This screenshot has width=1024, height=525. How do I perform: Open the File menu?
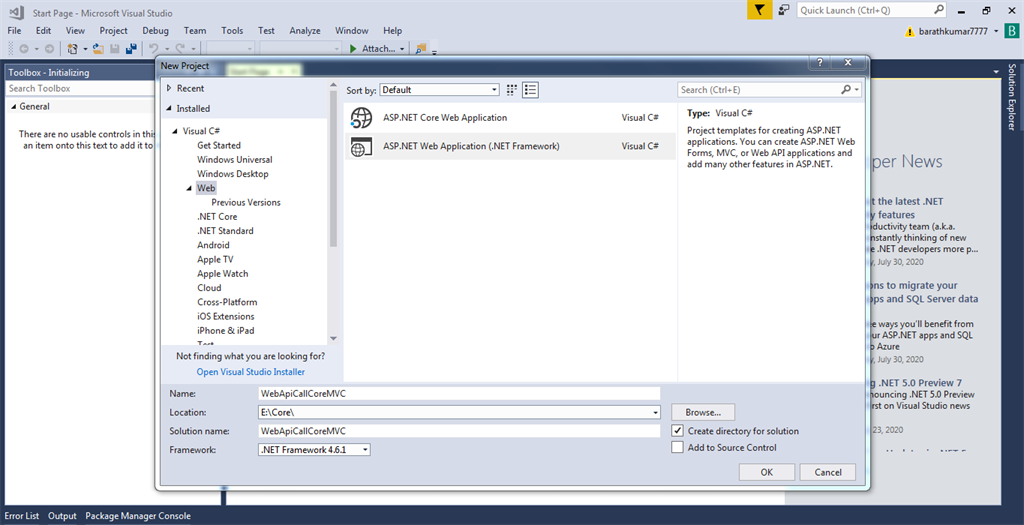[x=14, y=31]
